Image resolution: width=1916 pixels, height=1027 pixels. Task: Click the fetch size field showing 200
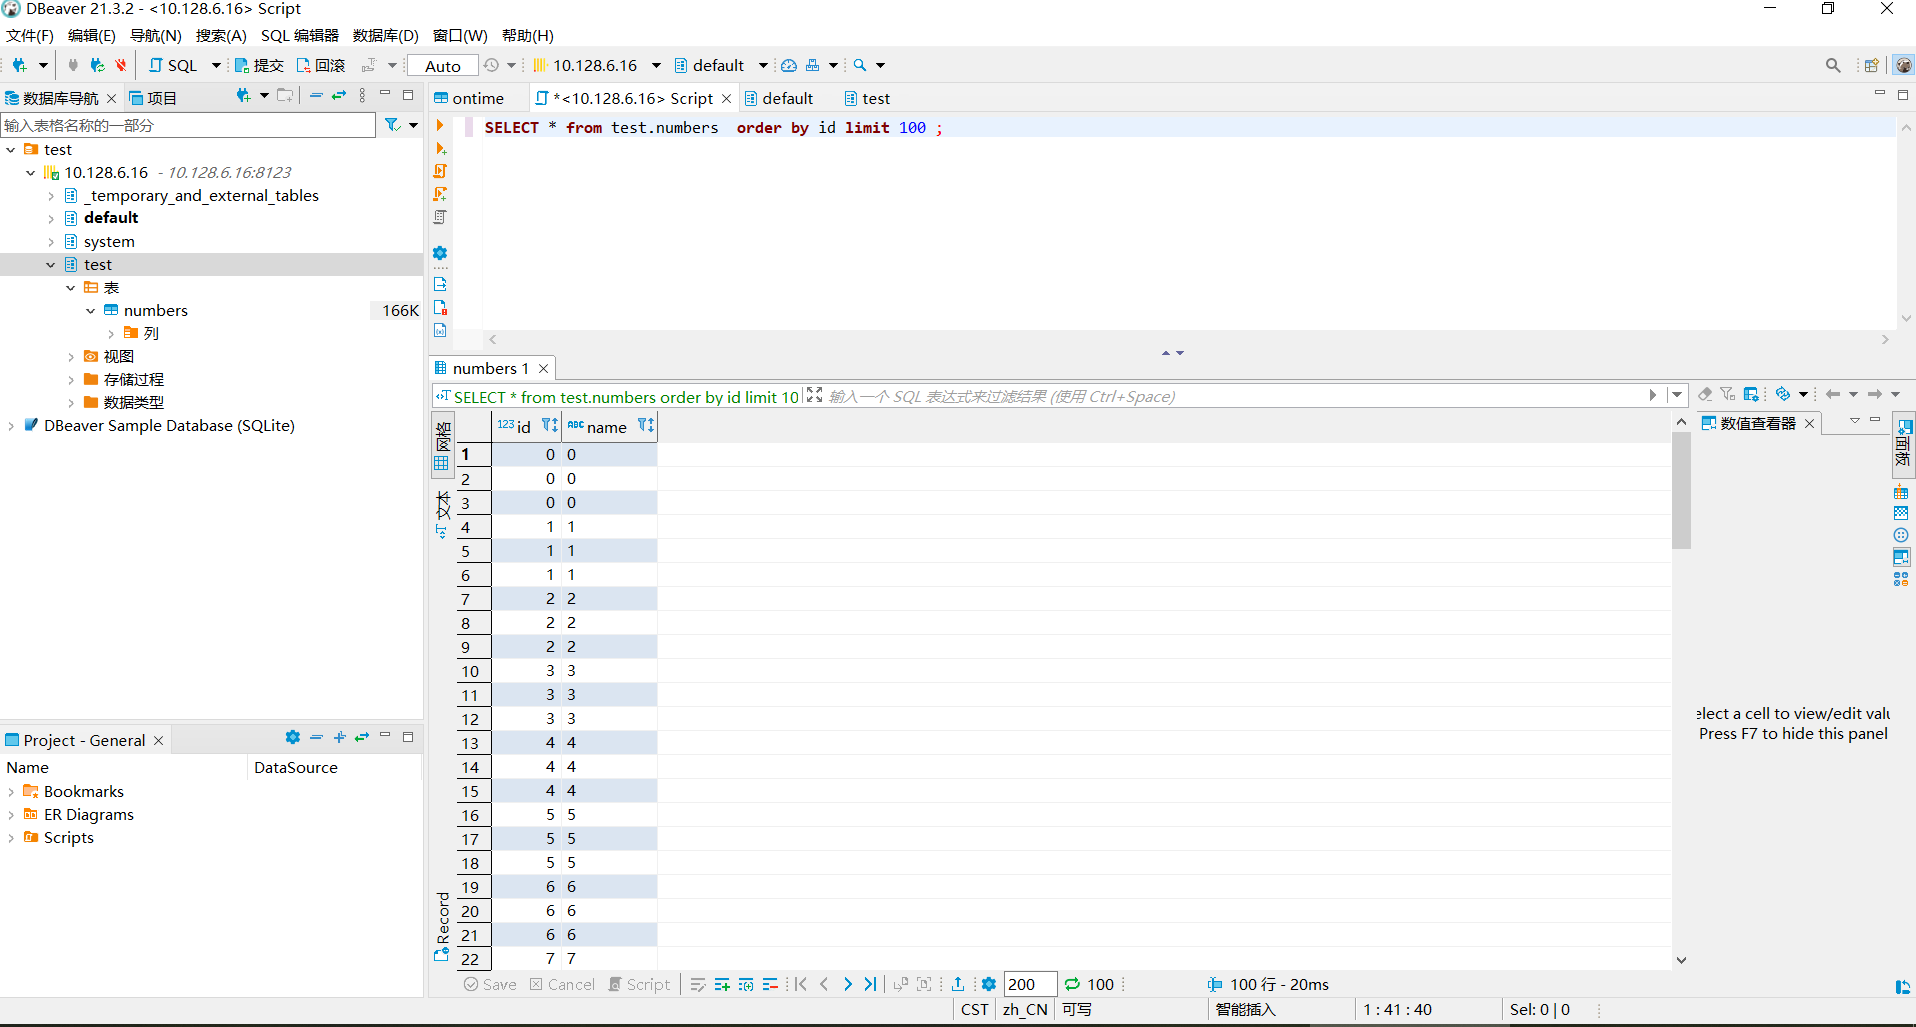click(x=1028, y=984)
